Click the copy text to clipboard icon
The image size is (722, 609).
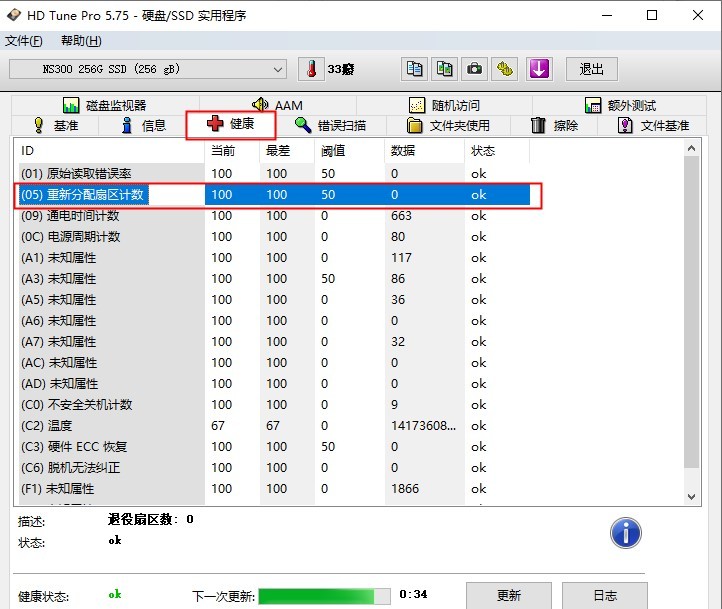coord(414,69)
